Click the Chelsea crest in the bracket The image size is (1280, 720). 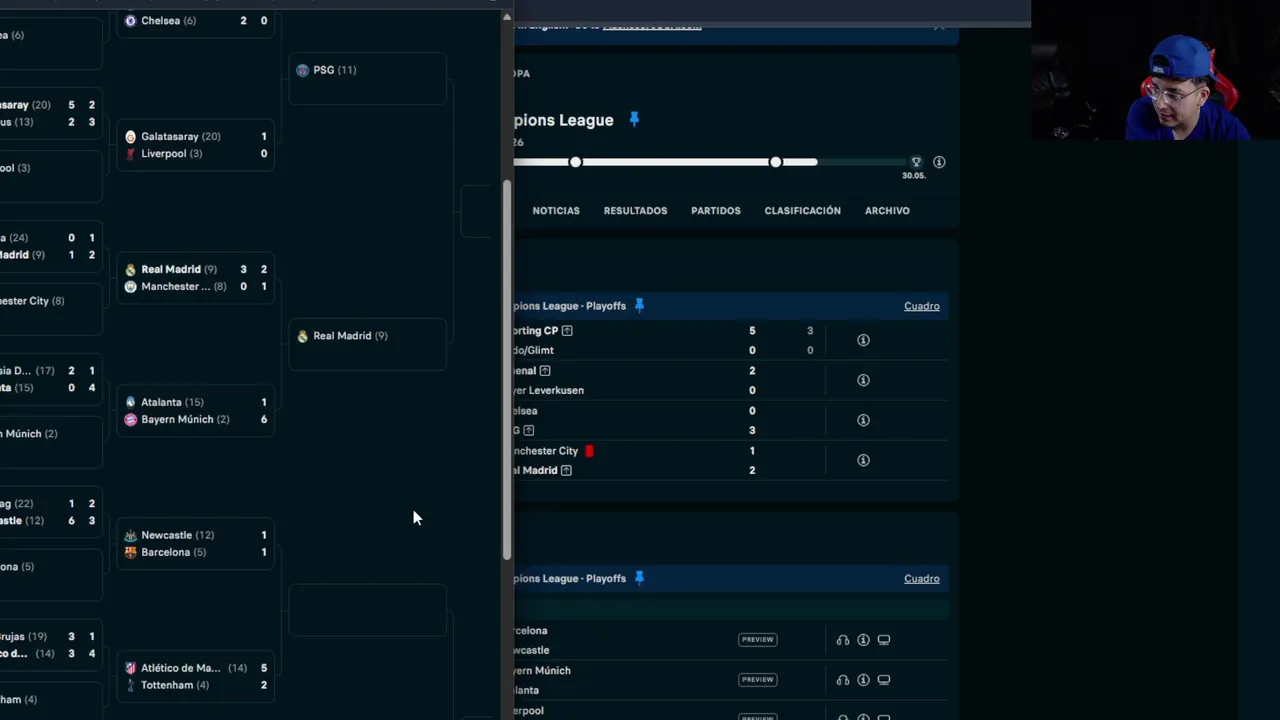coord(130,20)
